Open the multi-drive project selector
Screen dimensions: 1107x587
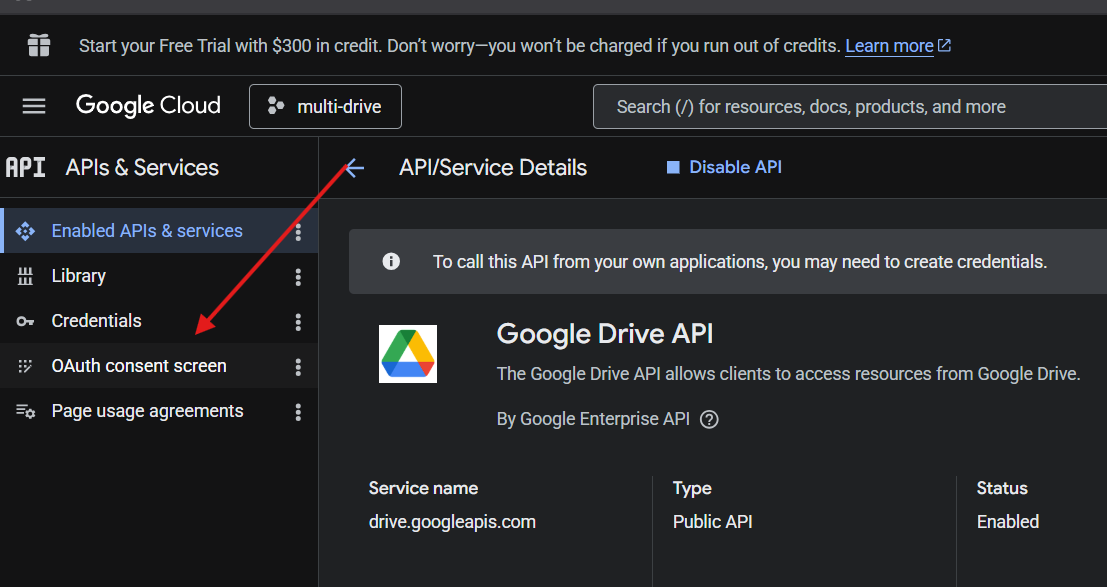[325, 107]
